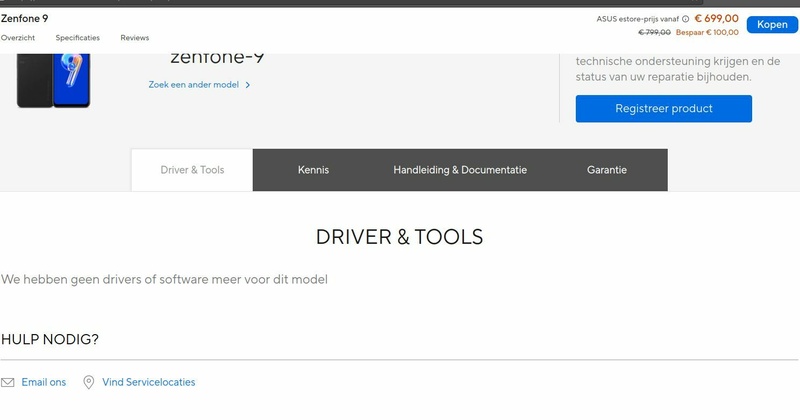Click the Zenfone 9 title in header

pyautogui.click(x=24, y=19)
